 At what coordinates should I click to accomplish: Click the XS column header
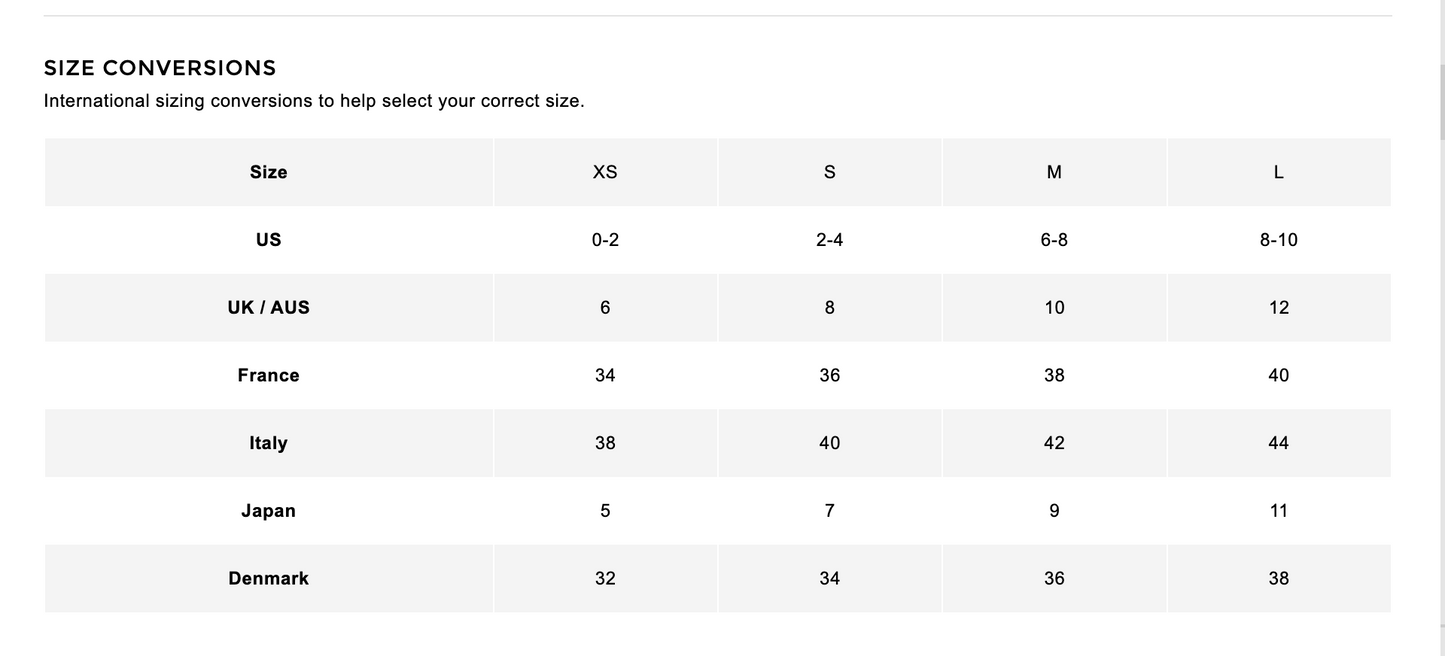[605, 172]
